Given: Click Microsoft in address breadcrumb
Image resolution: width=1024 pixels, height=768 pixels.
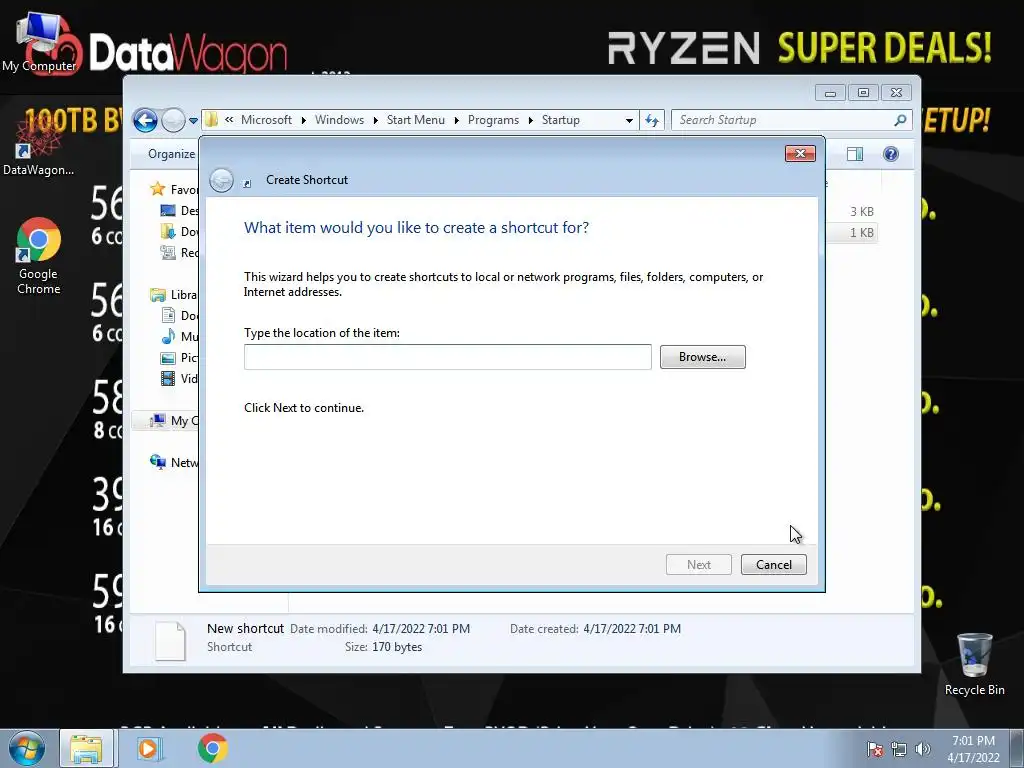Looking at the screenshot, I should (266, 120).
